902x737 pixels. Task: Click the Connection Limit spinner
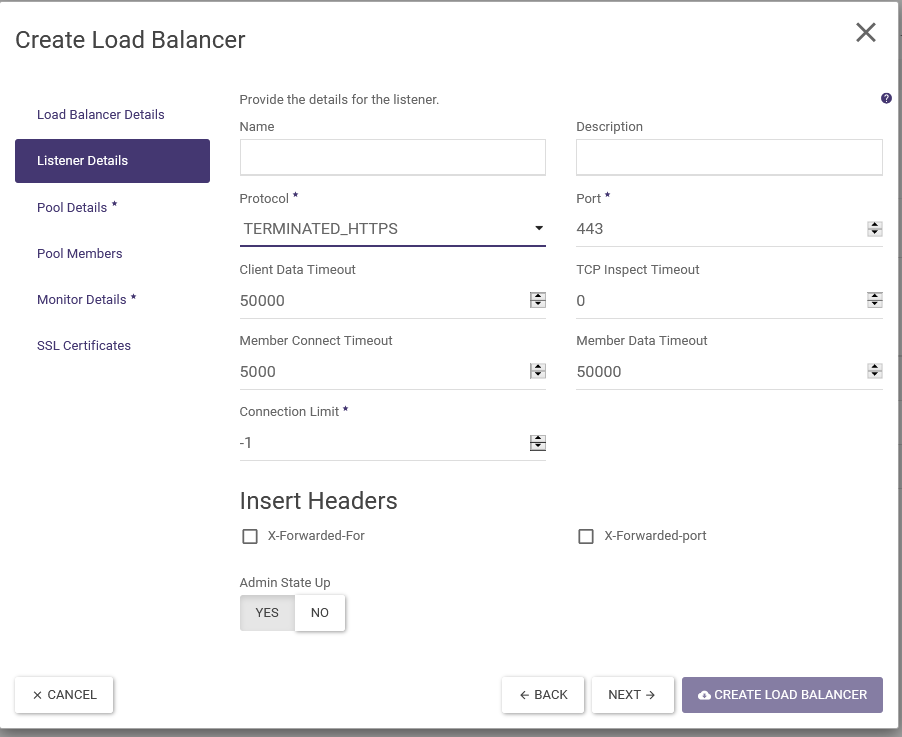coord(537,442)
